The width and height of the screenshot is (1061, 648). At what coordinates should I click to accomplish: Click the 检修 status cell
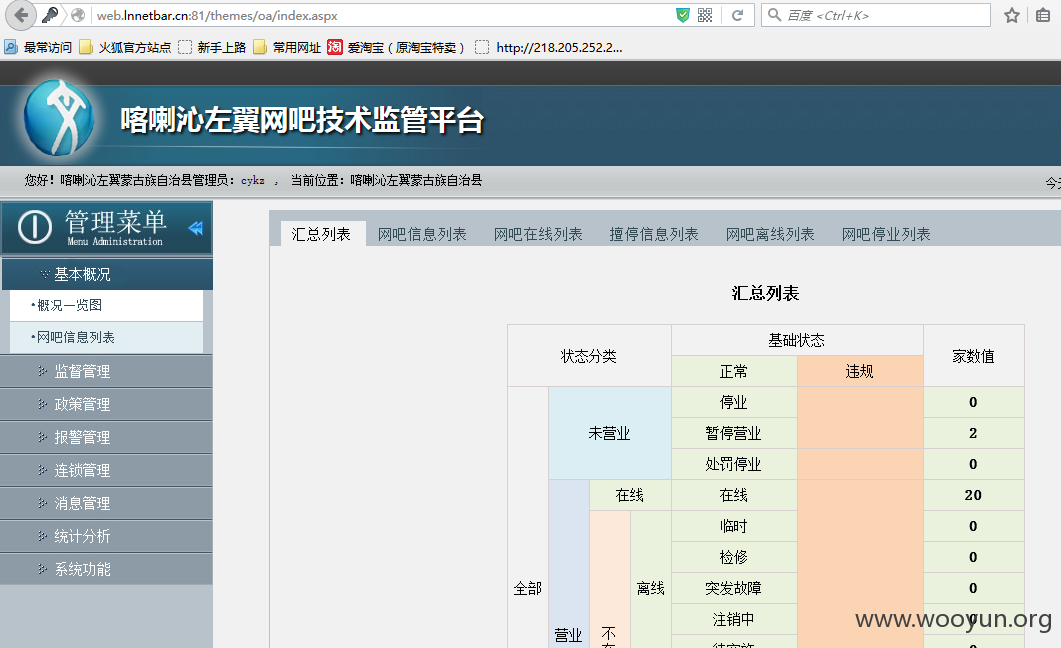[733, 557]
